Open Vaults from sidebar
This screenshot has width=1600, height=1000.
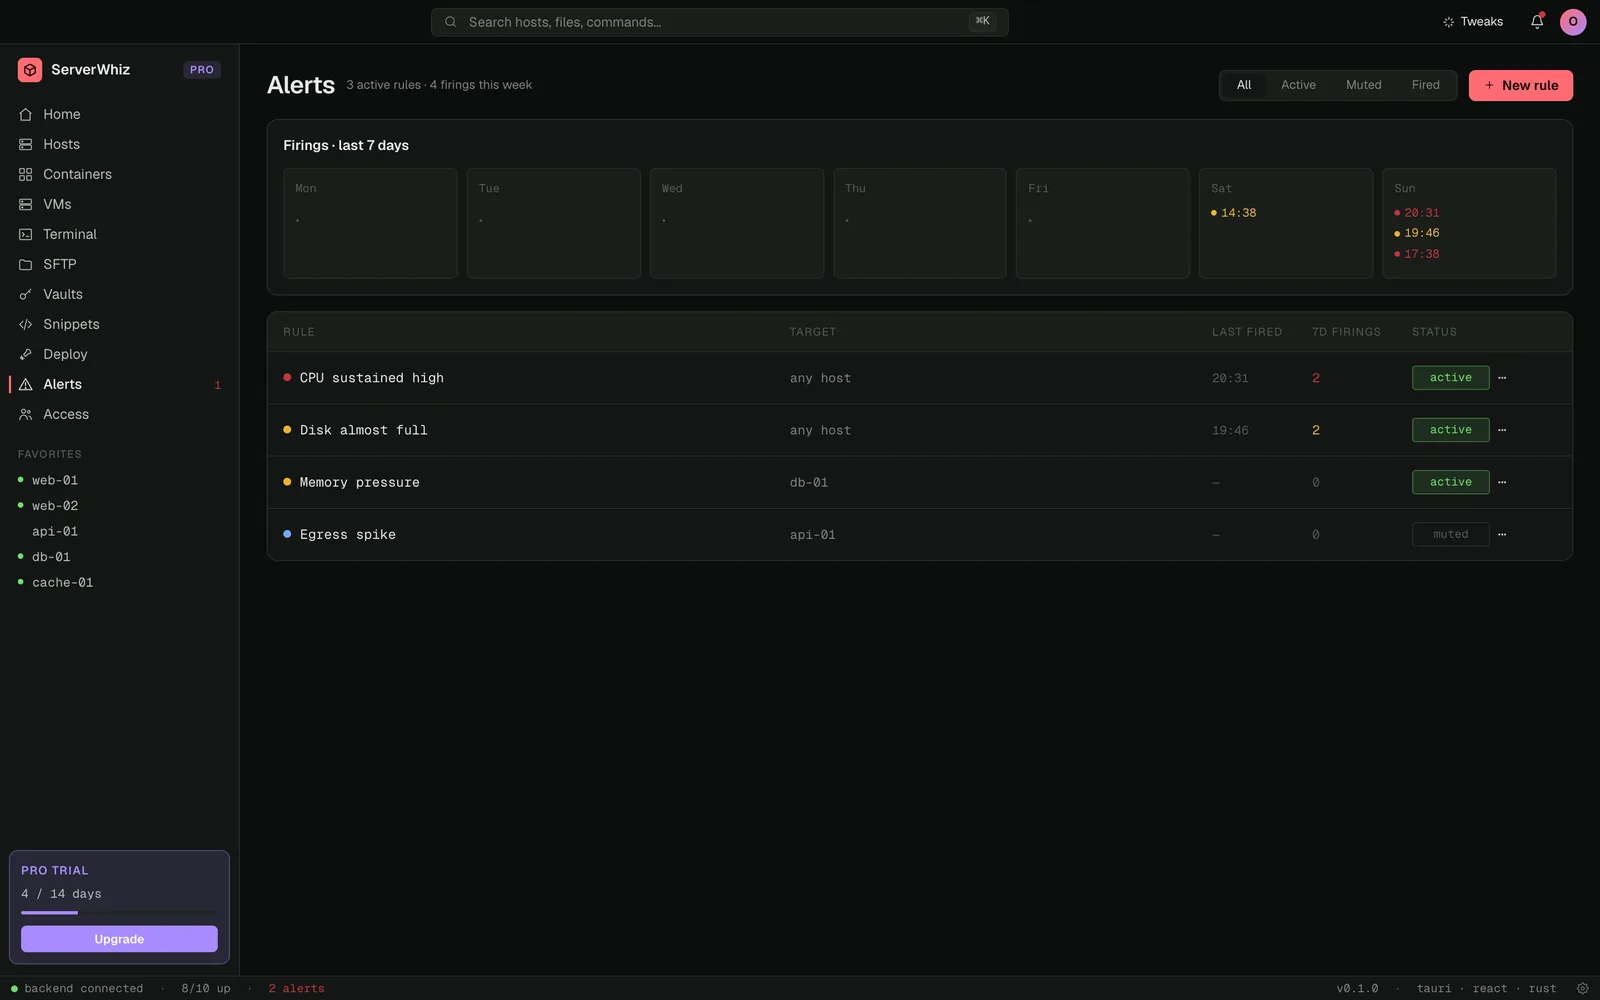[119, 294]
